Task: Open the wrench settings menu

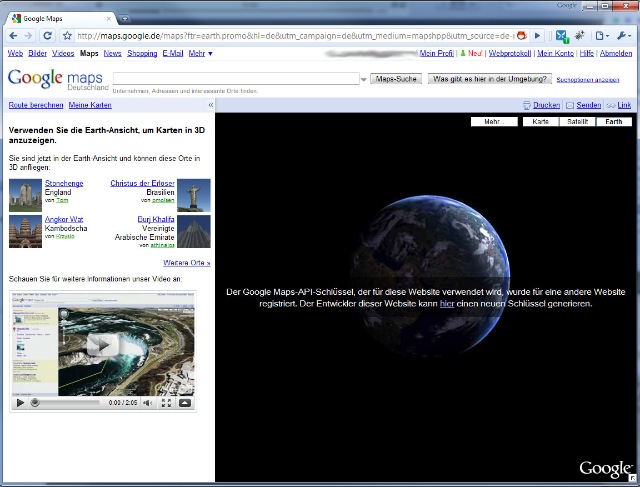Action: (624, 36)
